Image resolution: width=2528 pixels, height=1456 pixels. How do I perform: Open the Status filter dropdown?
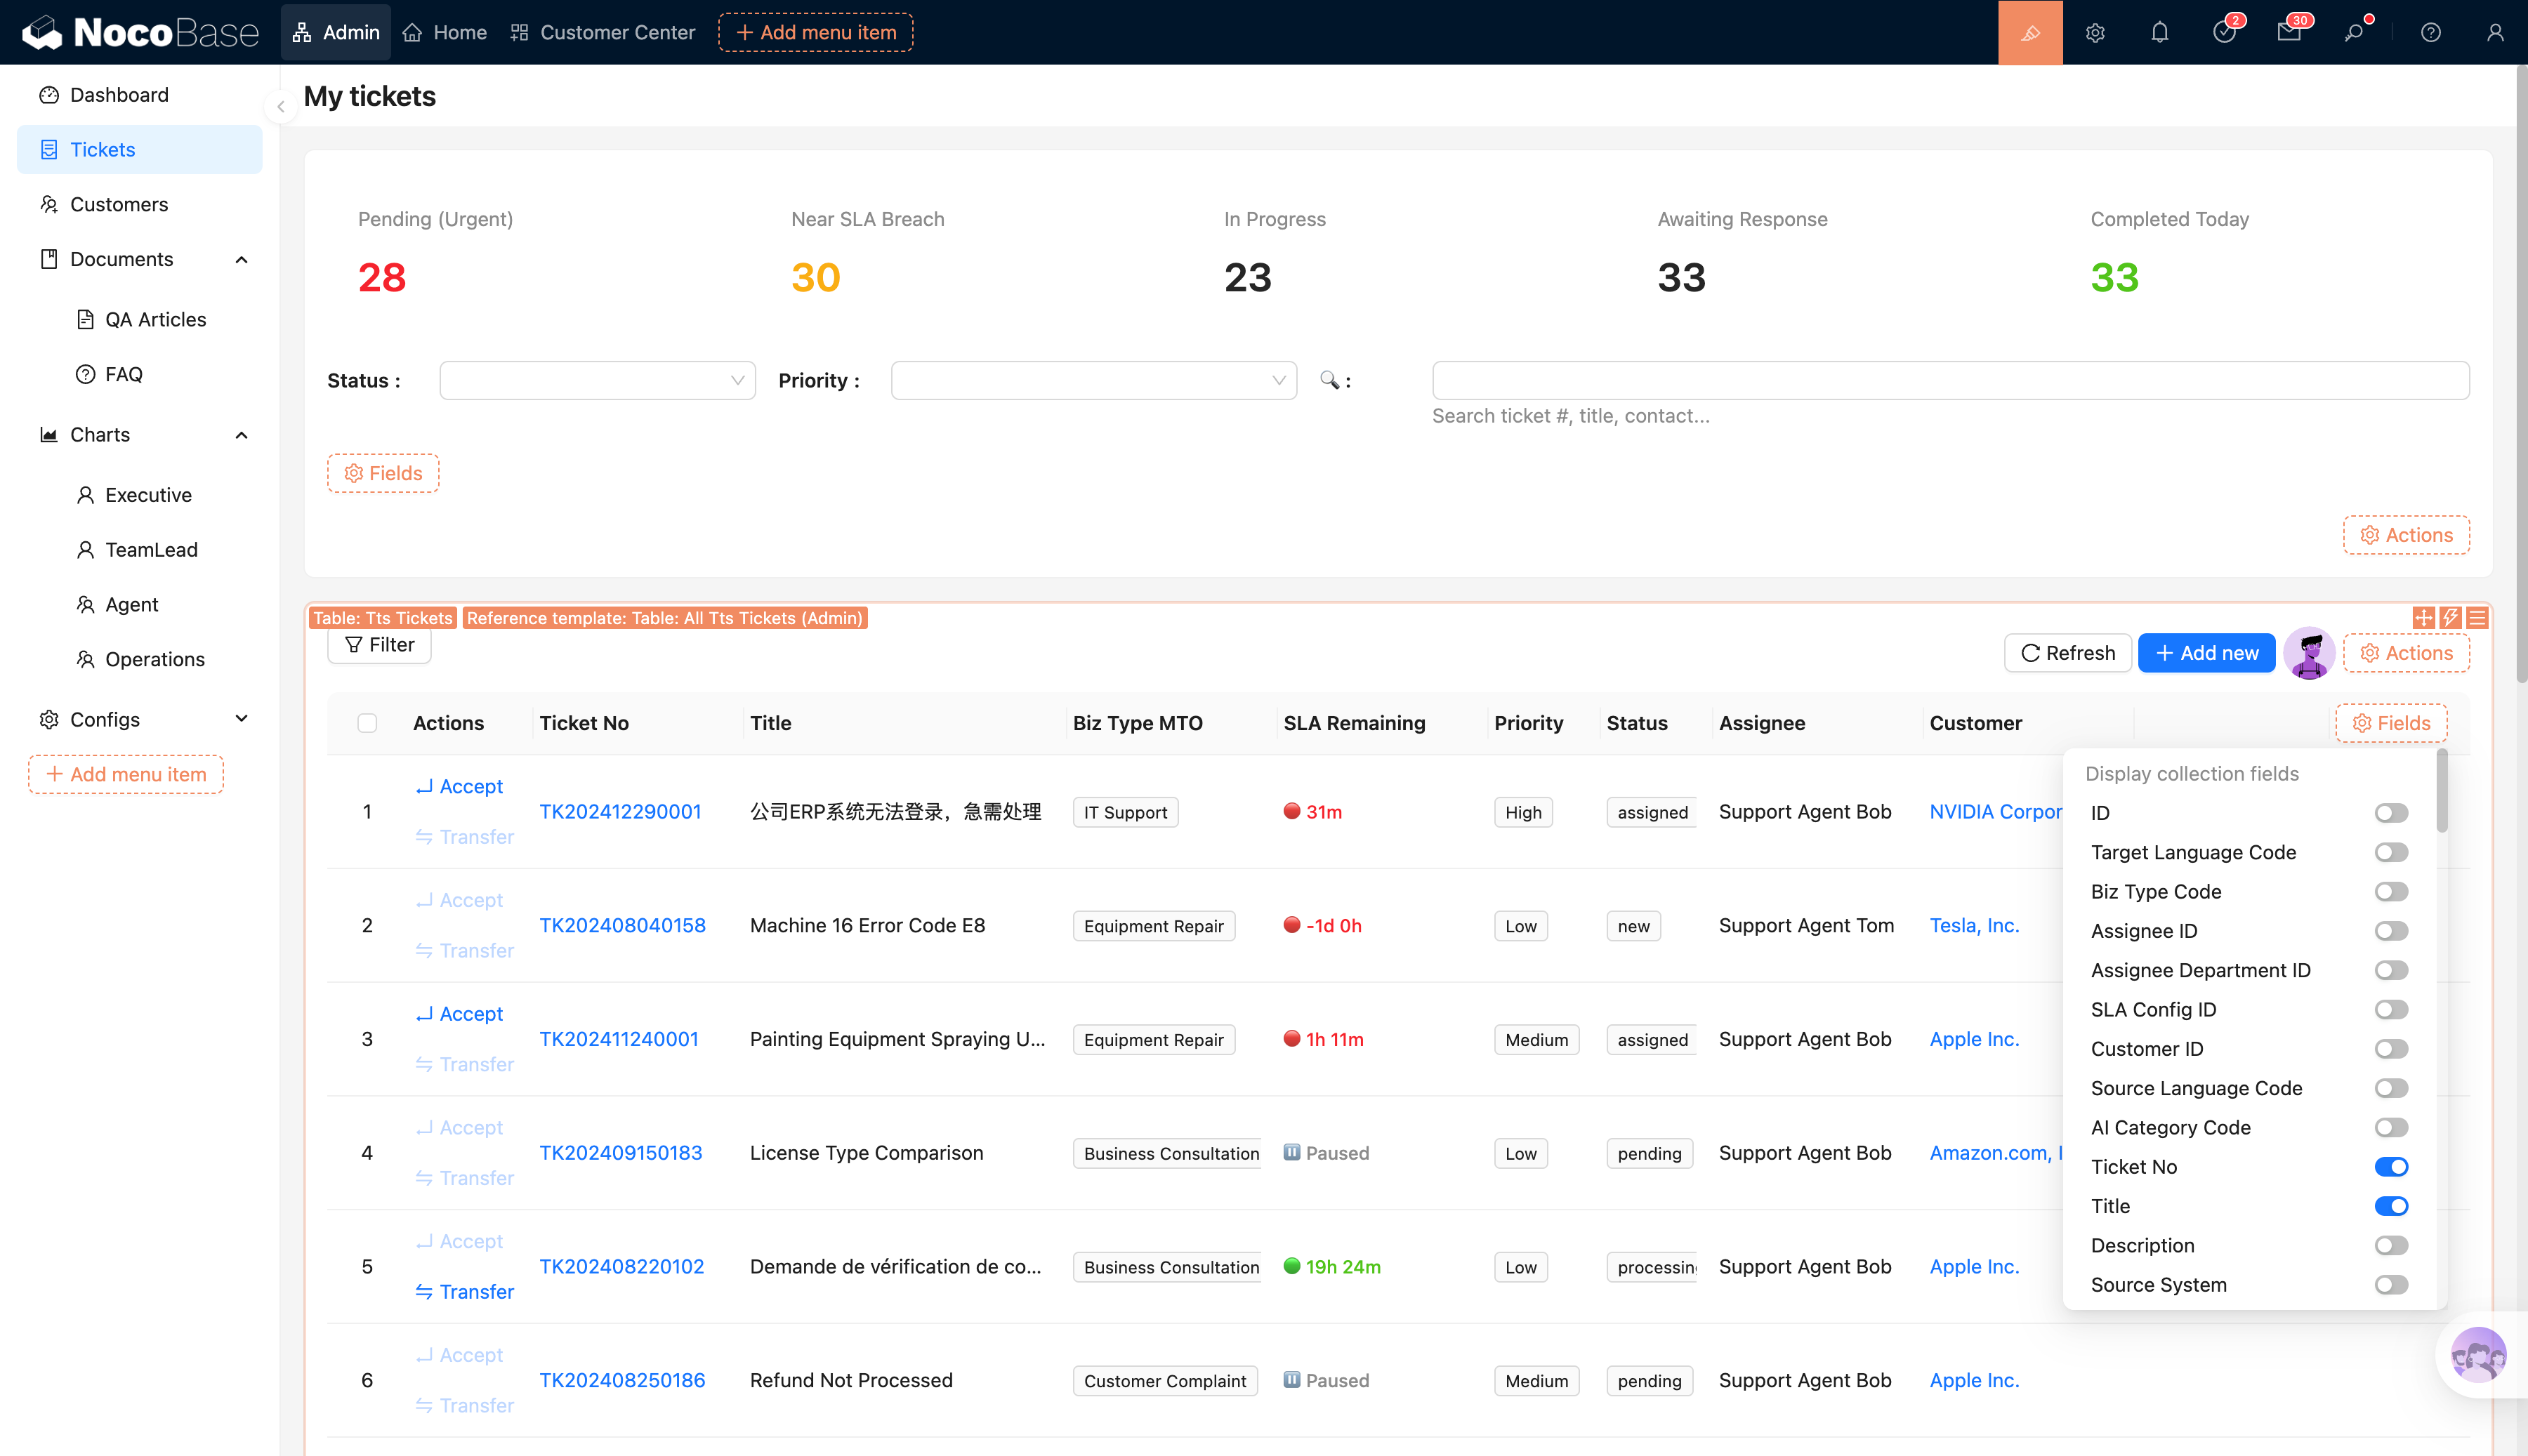pos(597,381)
